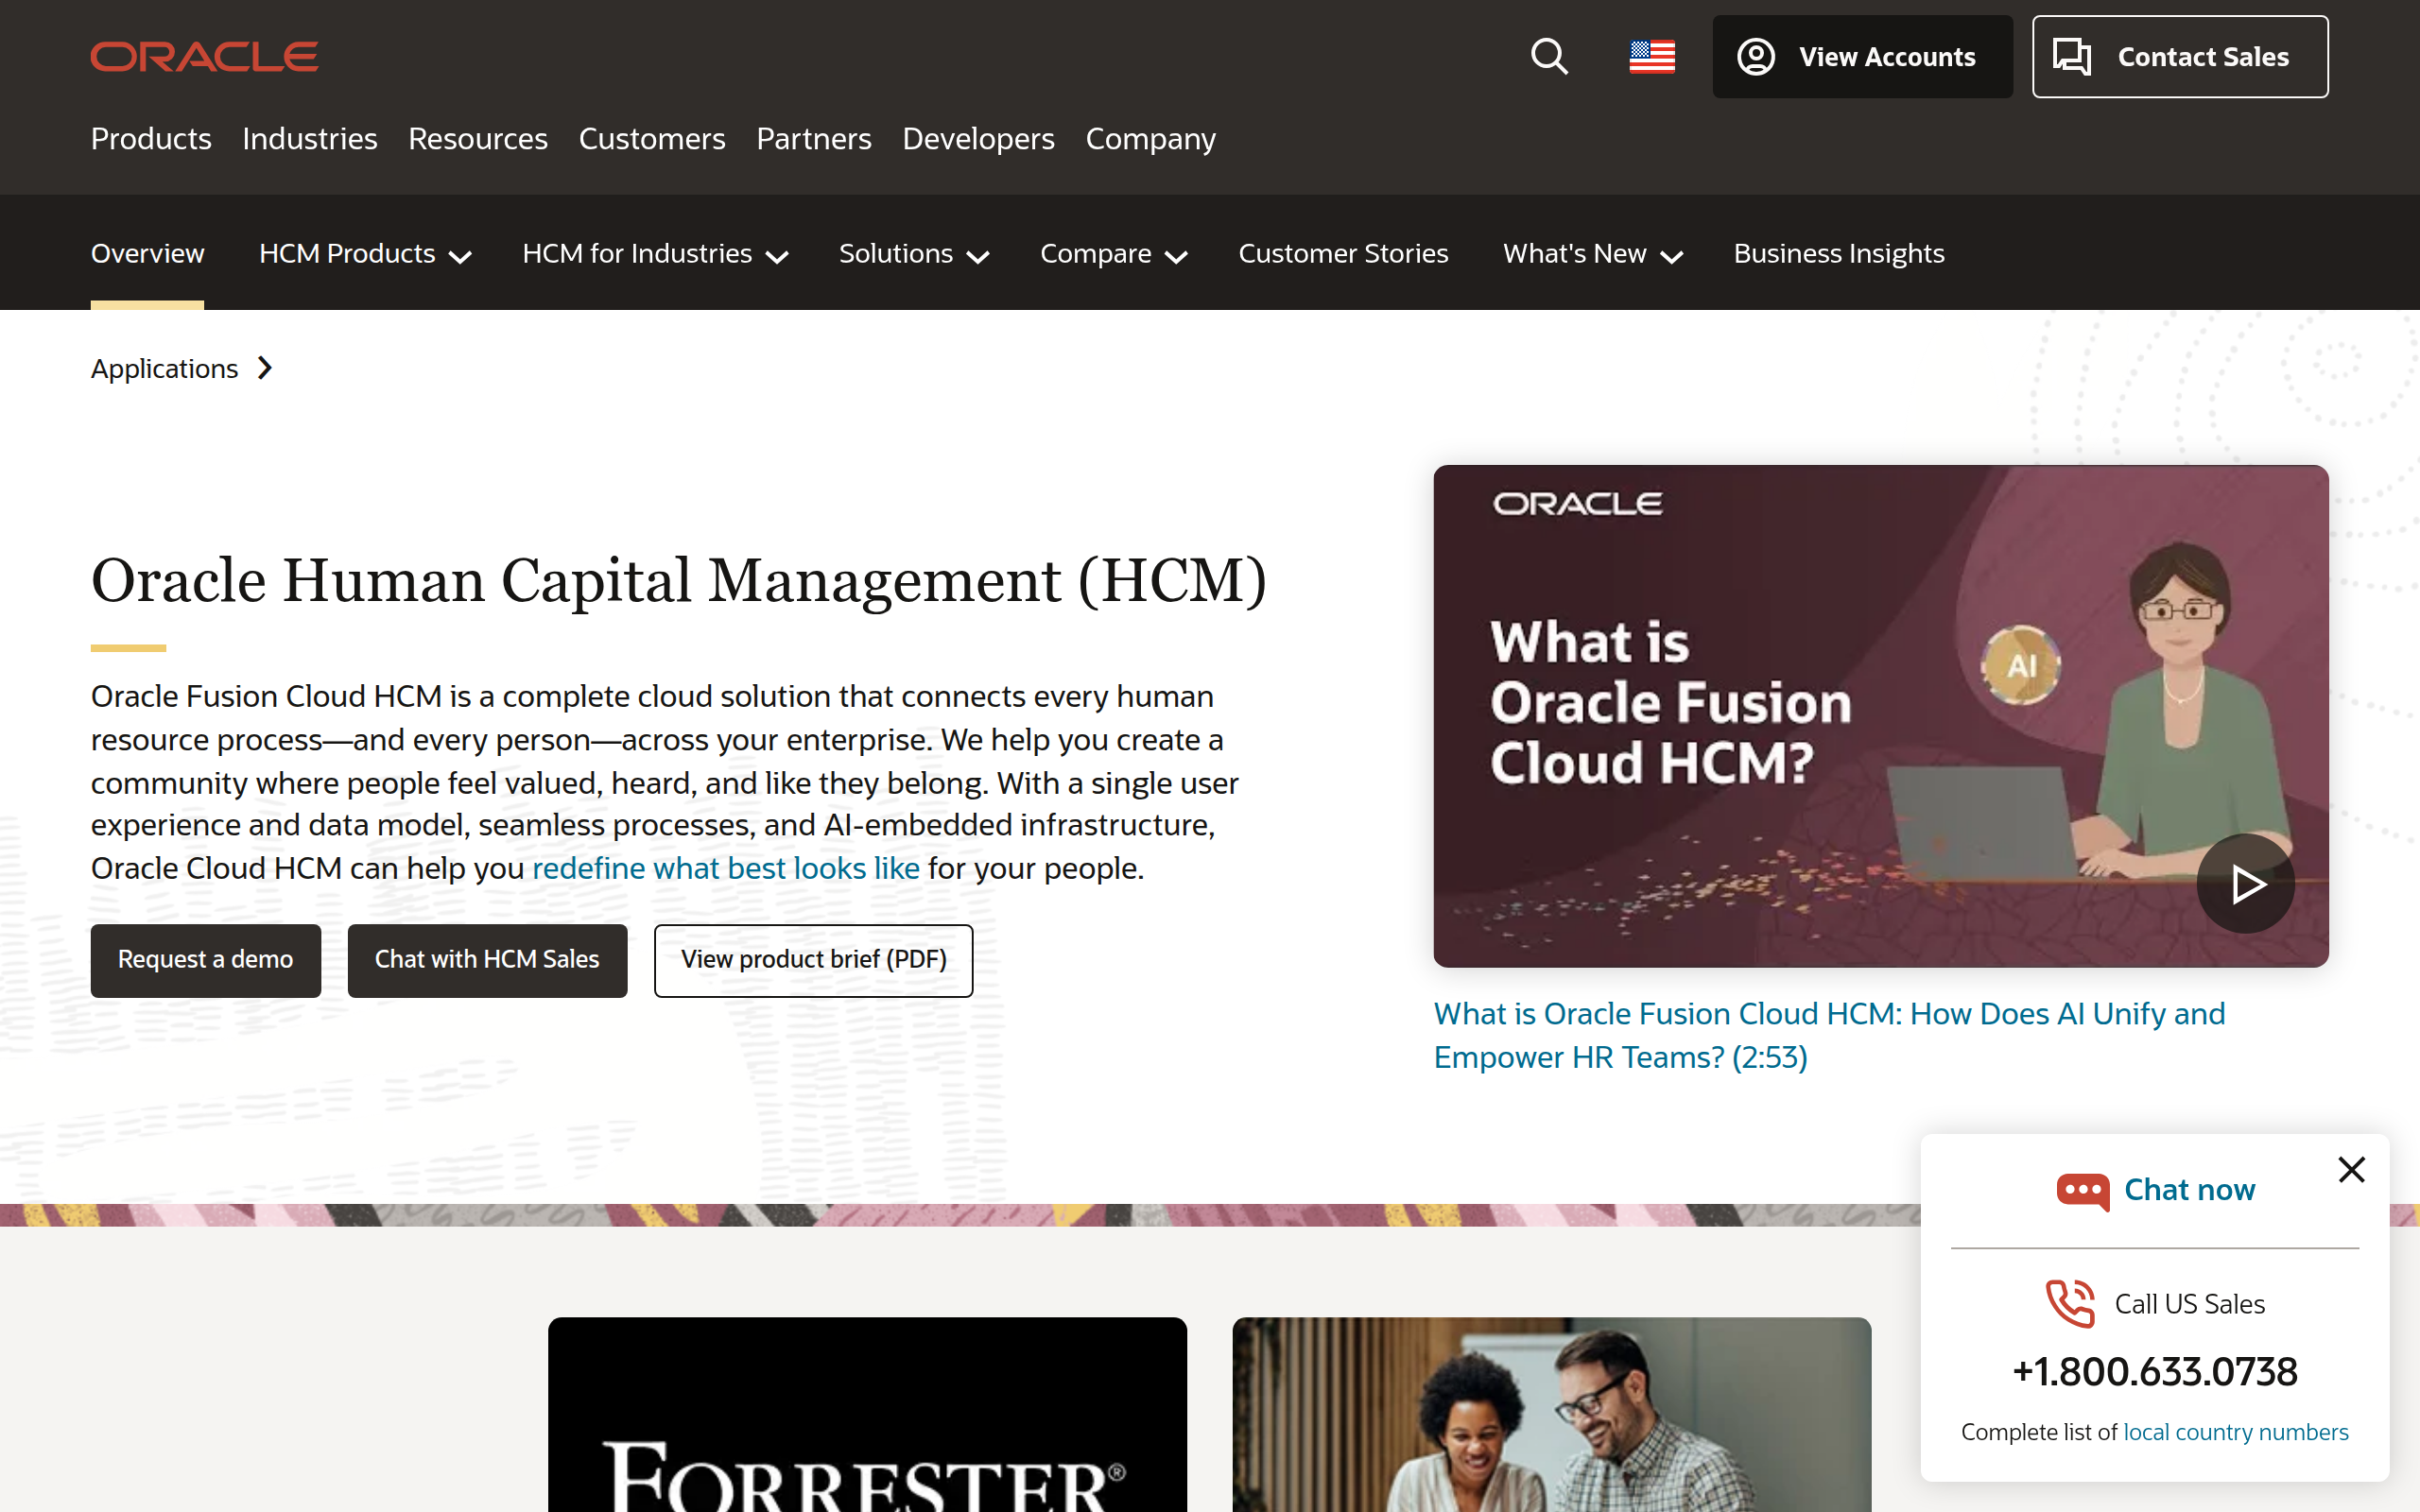Open the Solutions dropdown

(912, 253)
